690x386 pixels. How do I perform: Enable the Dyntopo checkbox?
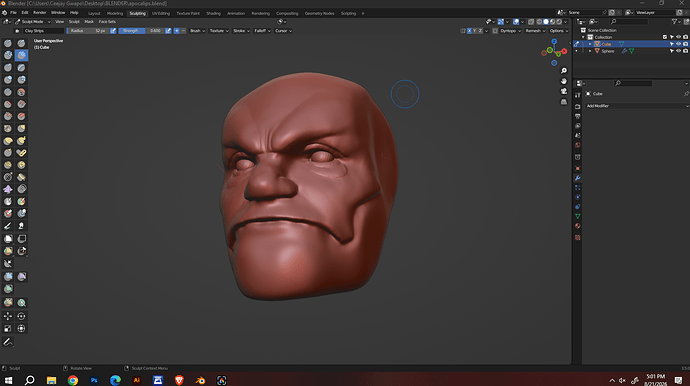[x=495, y=31]
